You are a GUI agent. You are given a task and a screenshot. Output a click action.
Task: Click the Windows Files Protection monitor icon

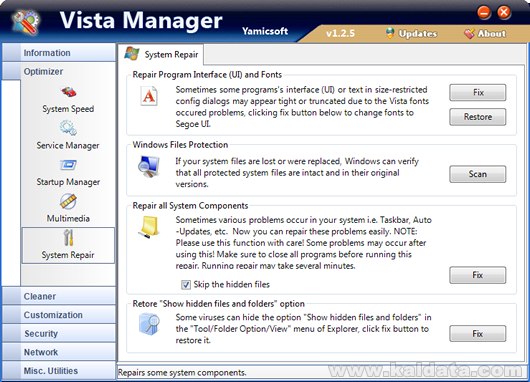point(149,167)
